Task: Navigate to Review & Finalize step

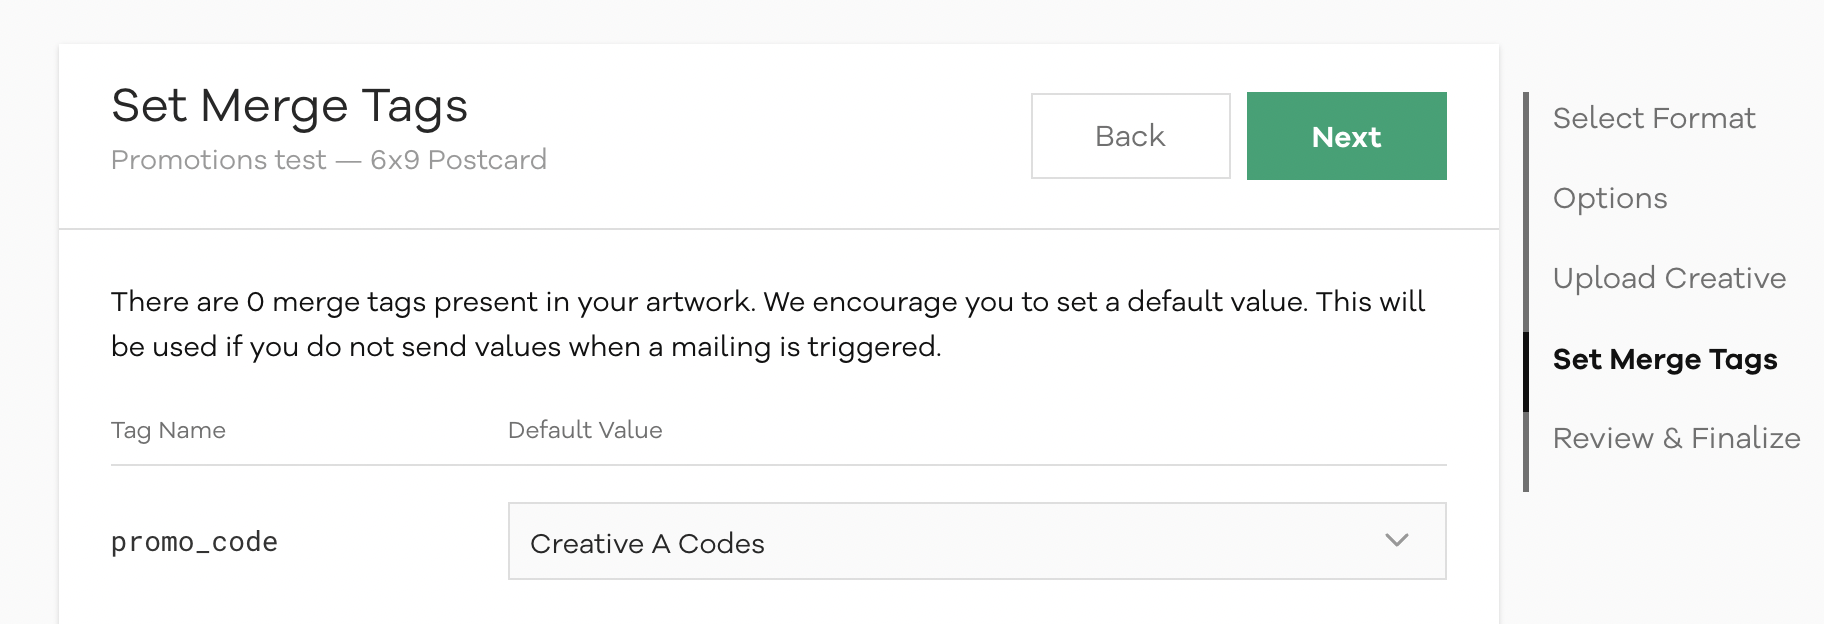Action: pos(1676,438)
